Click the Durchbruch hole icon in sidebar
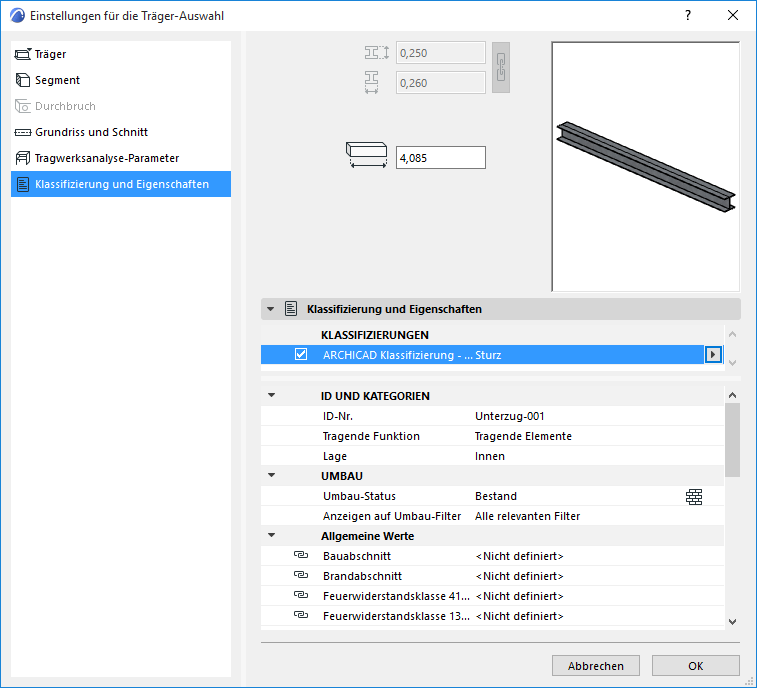Viewport: 757px width, 688px height. tap(23, 106)
